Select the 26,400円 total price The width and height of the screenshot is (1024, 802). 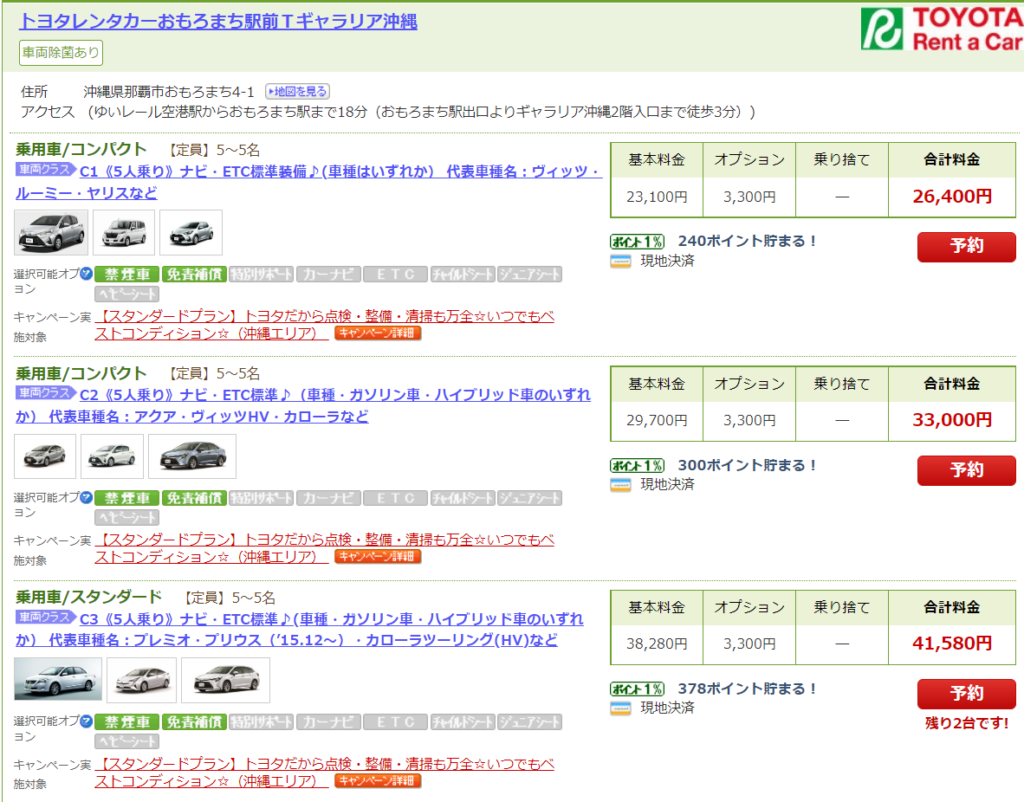pyautogui.click(x=952, y=196)
